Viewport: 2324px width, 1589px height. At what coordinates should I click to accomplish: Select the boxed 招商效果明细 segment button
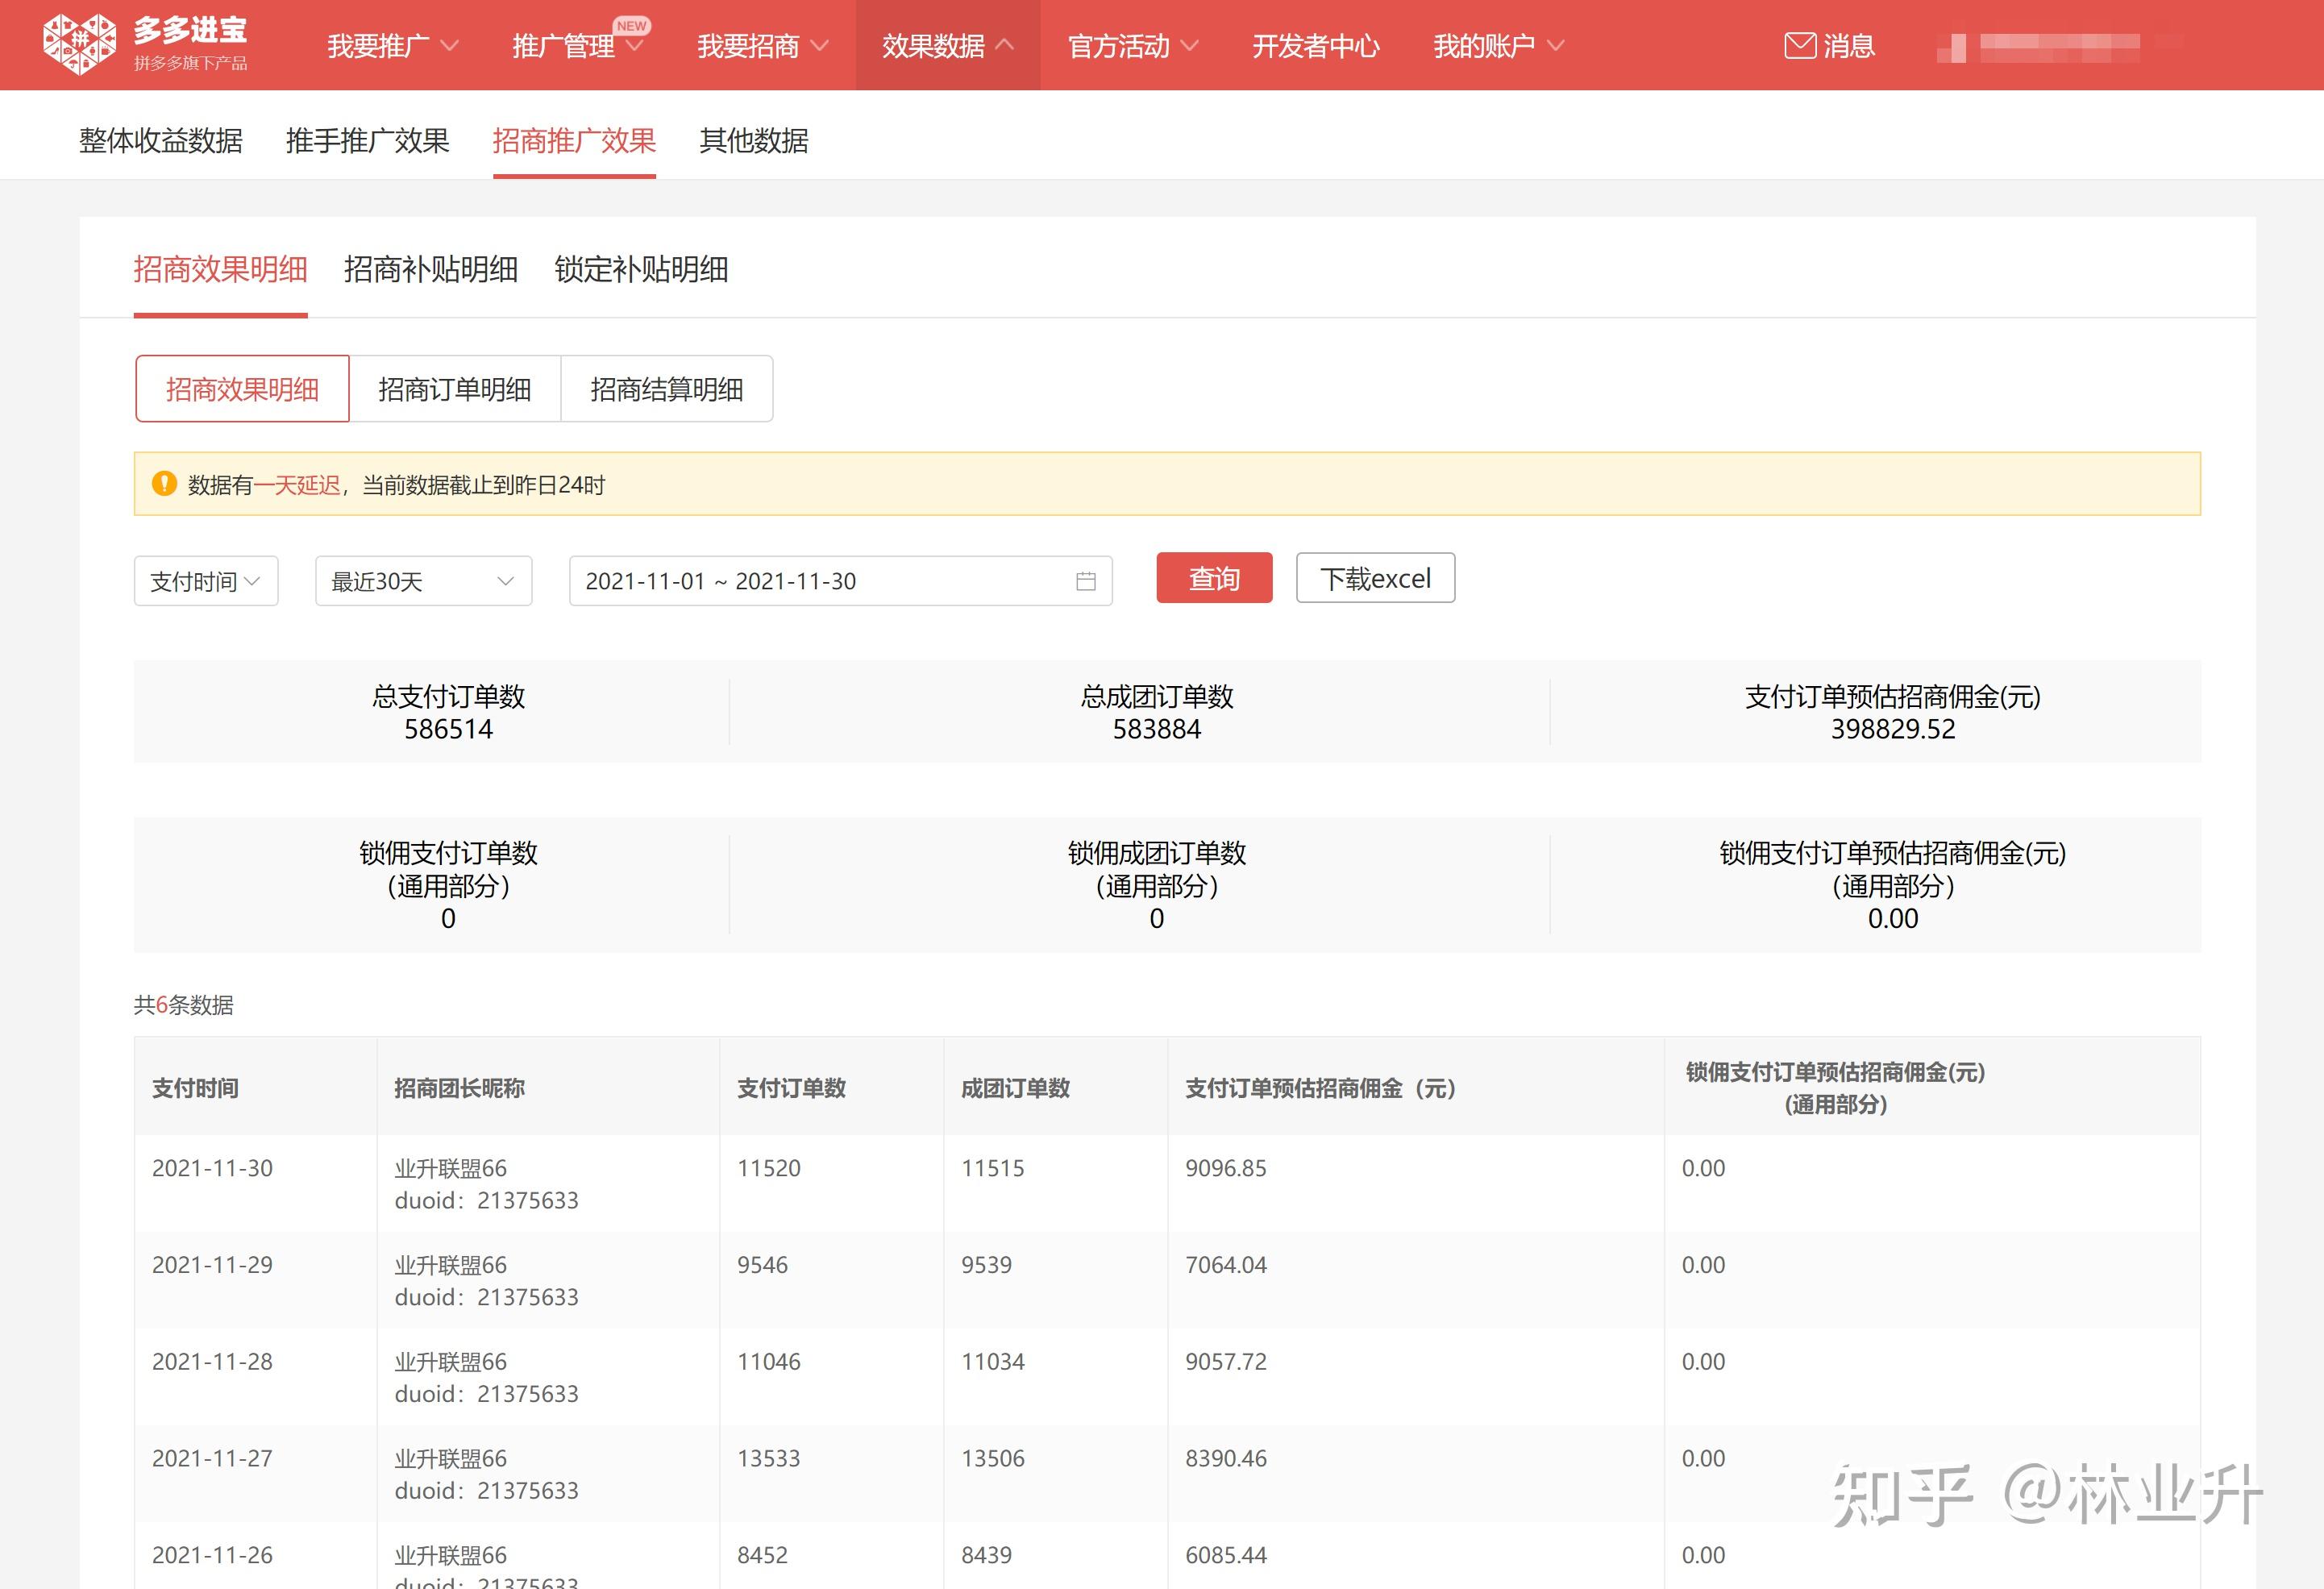242,389
